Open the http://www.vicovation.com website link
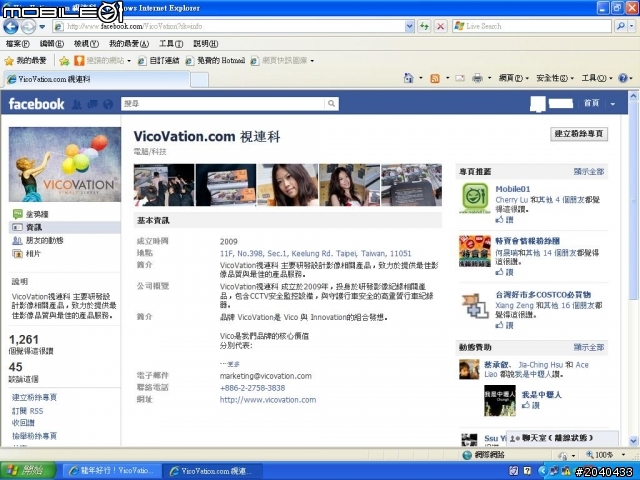The image size is (640, 480). pos(268,400)
